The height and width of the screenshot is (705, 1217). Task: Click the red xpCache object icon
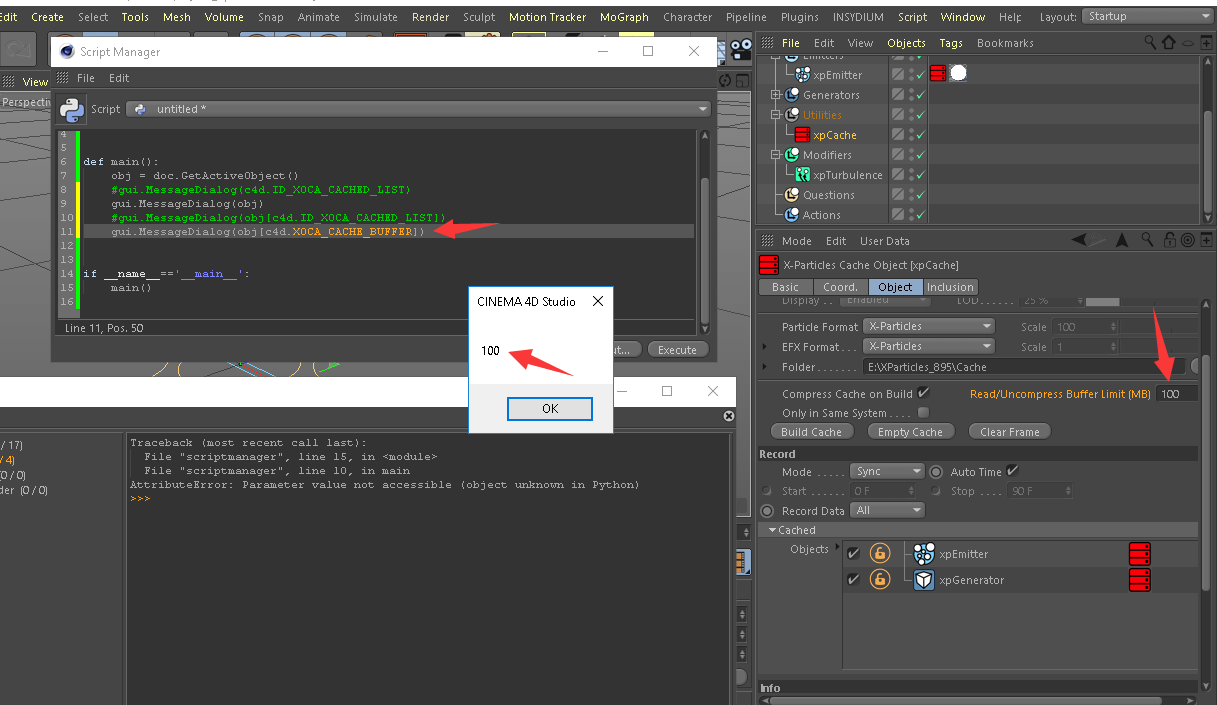(x=803, y=135)
